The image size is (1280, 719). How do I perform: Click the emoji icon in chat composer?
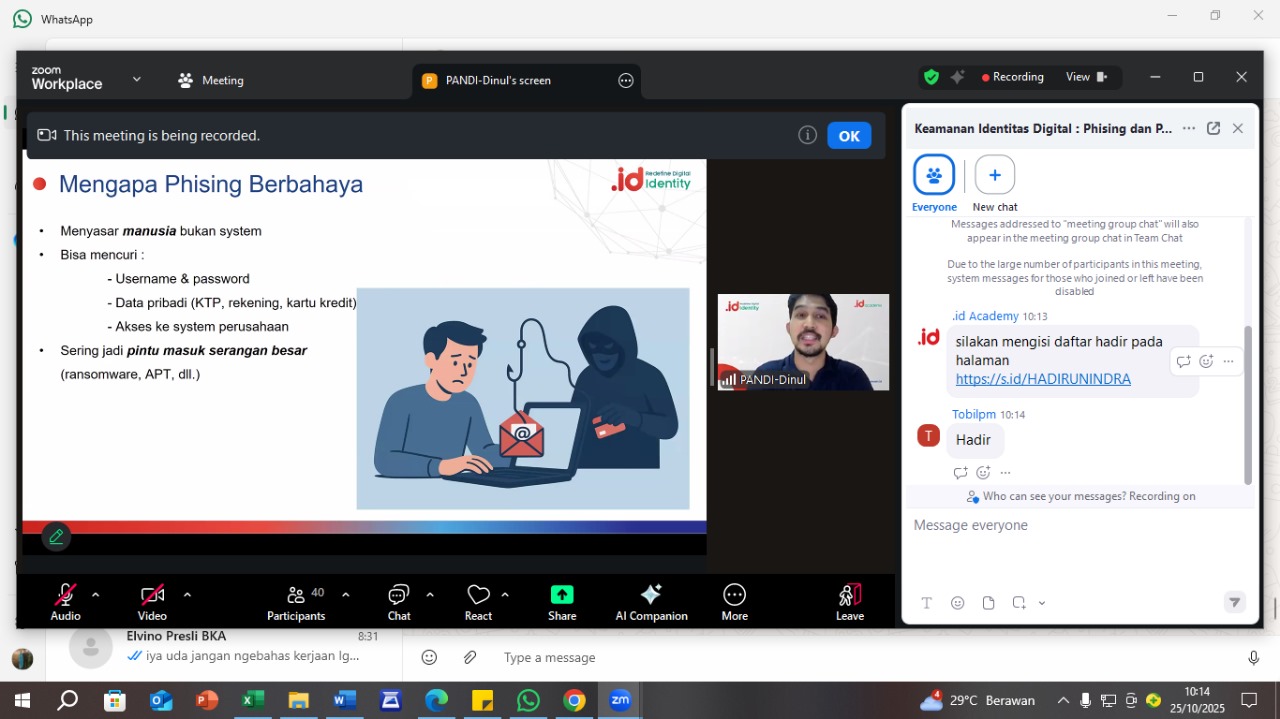(958, 603)
